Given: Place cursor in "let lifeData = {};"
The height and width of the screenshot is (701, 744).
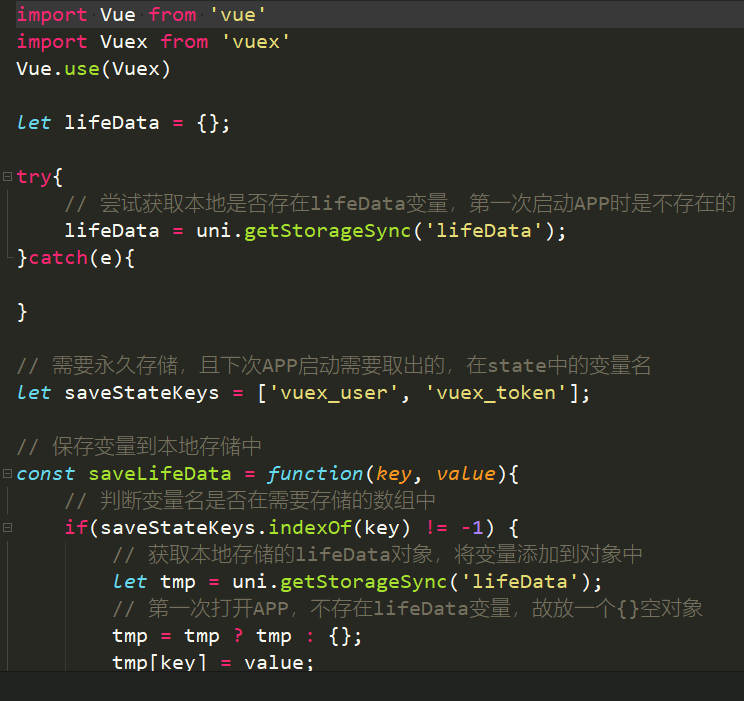Looking at the screenshot, I should [x=123, y=123].
